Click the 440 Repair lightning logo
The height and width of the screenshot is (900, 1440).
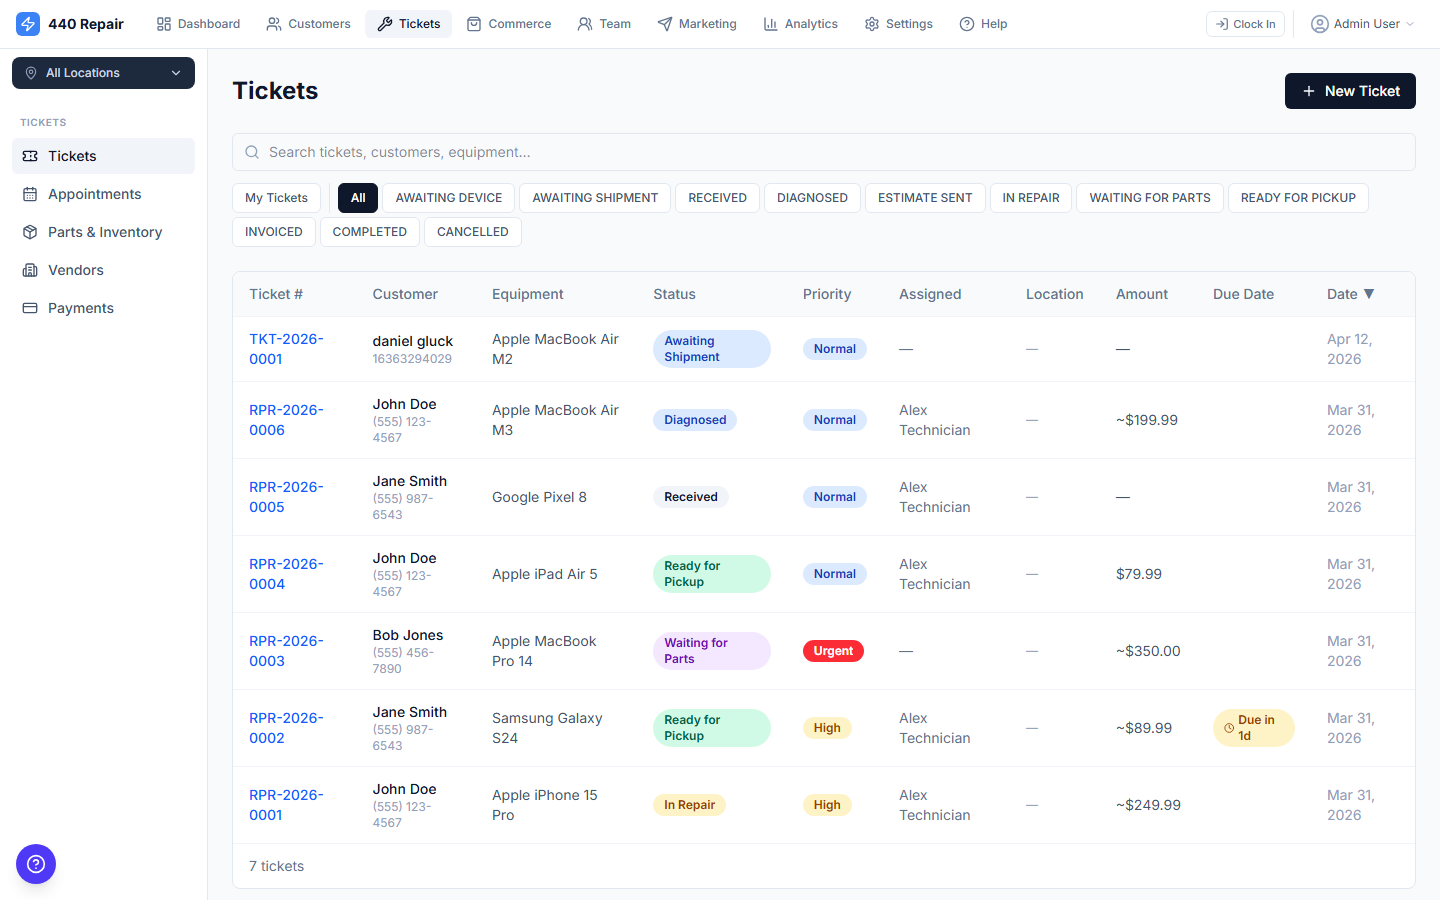(28, 23)
